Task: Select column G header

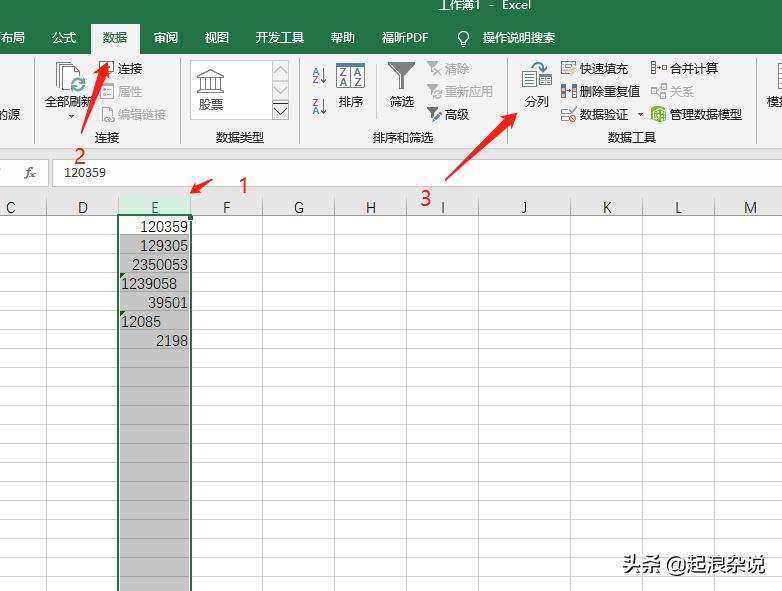Action: click(299, 207)
